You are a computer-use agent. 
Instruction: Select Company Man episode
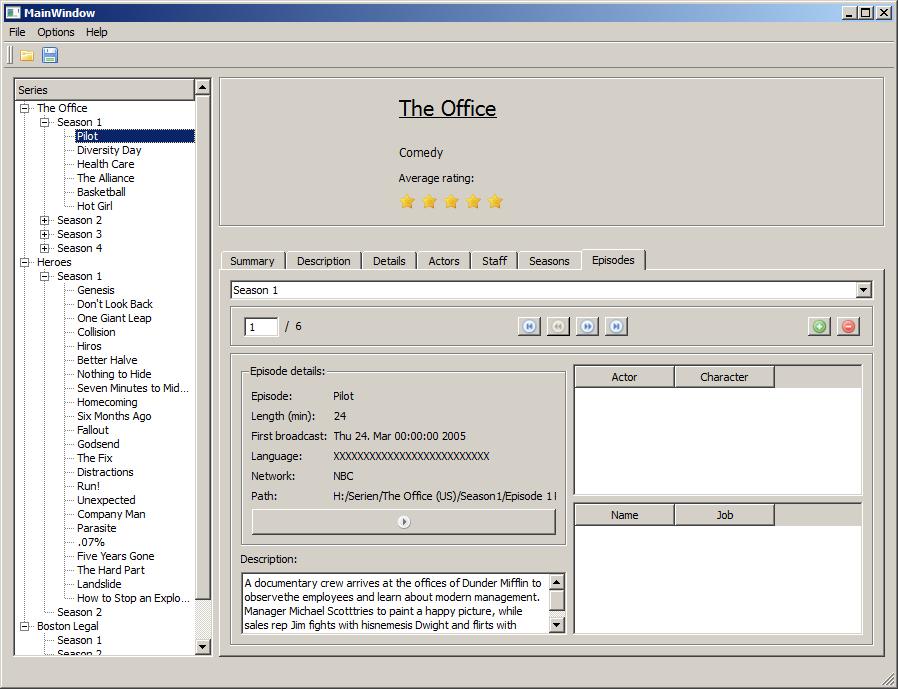(112, 514)
